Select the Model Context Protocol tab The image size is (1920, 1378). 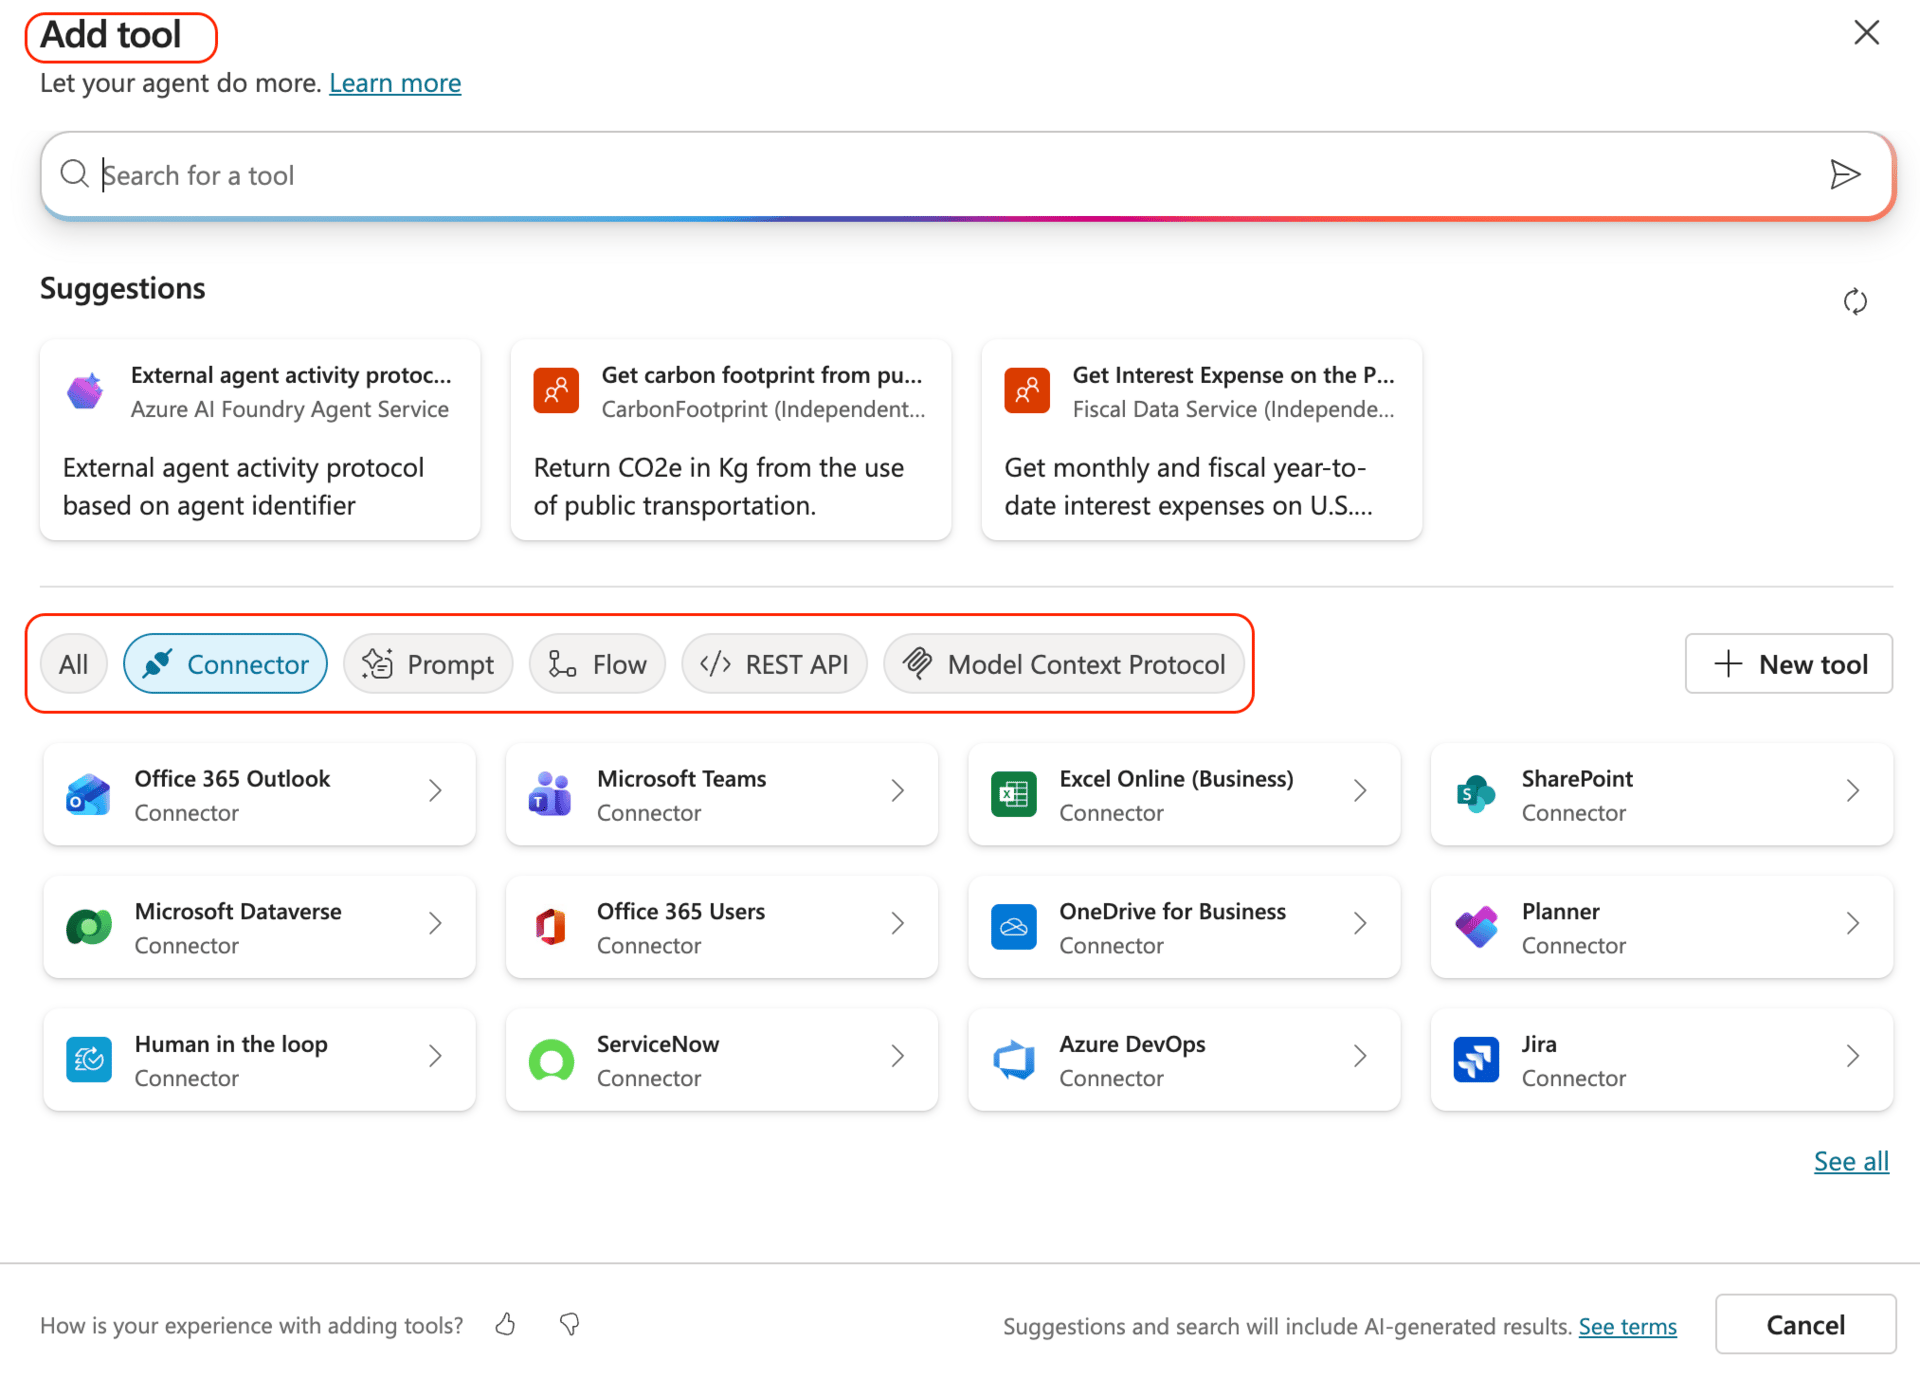click(x=1064, y=664)
